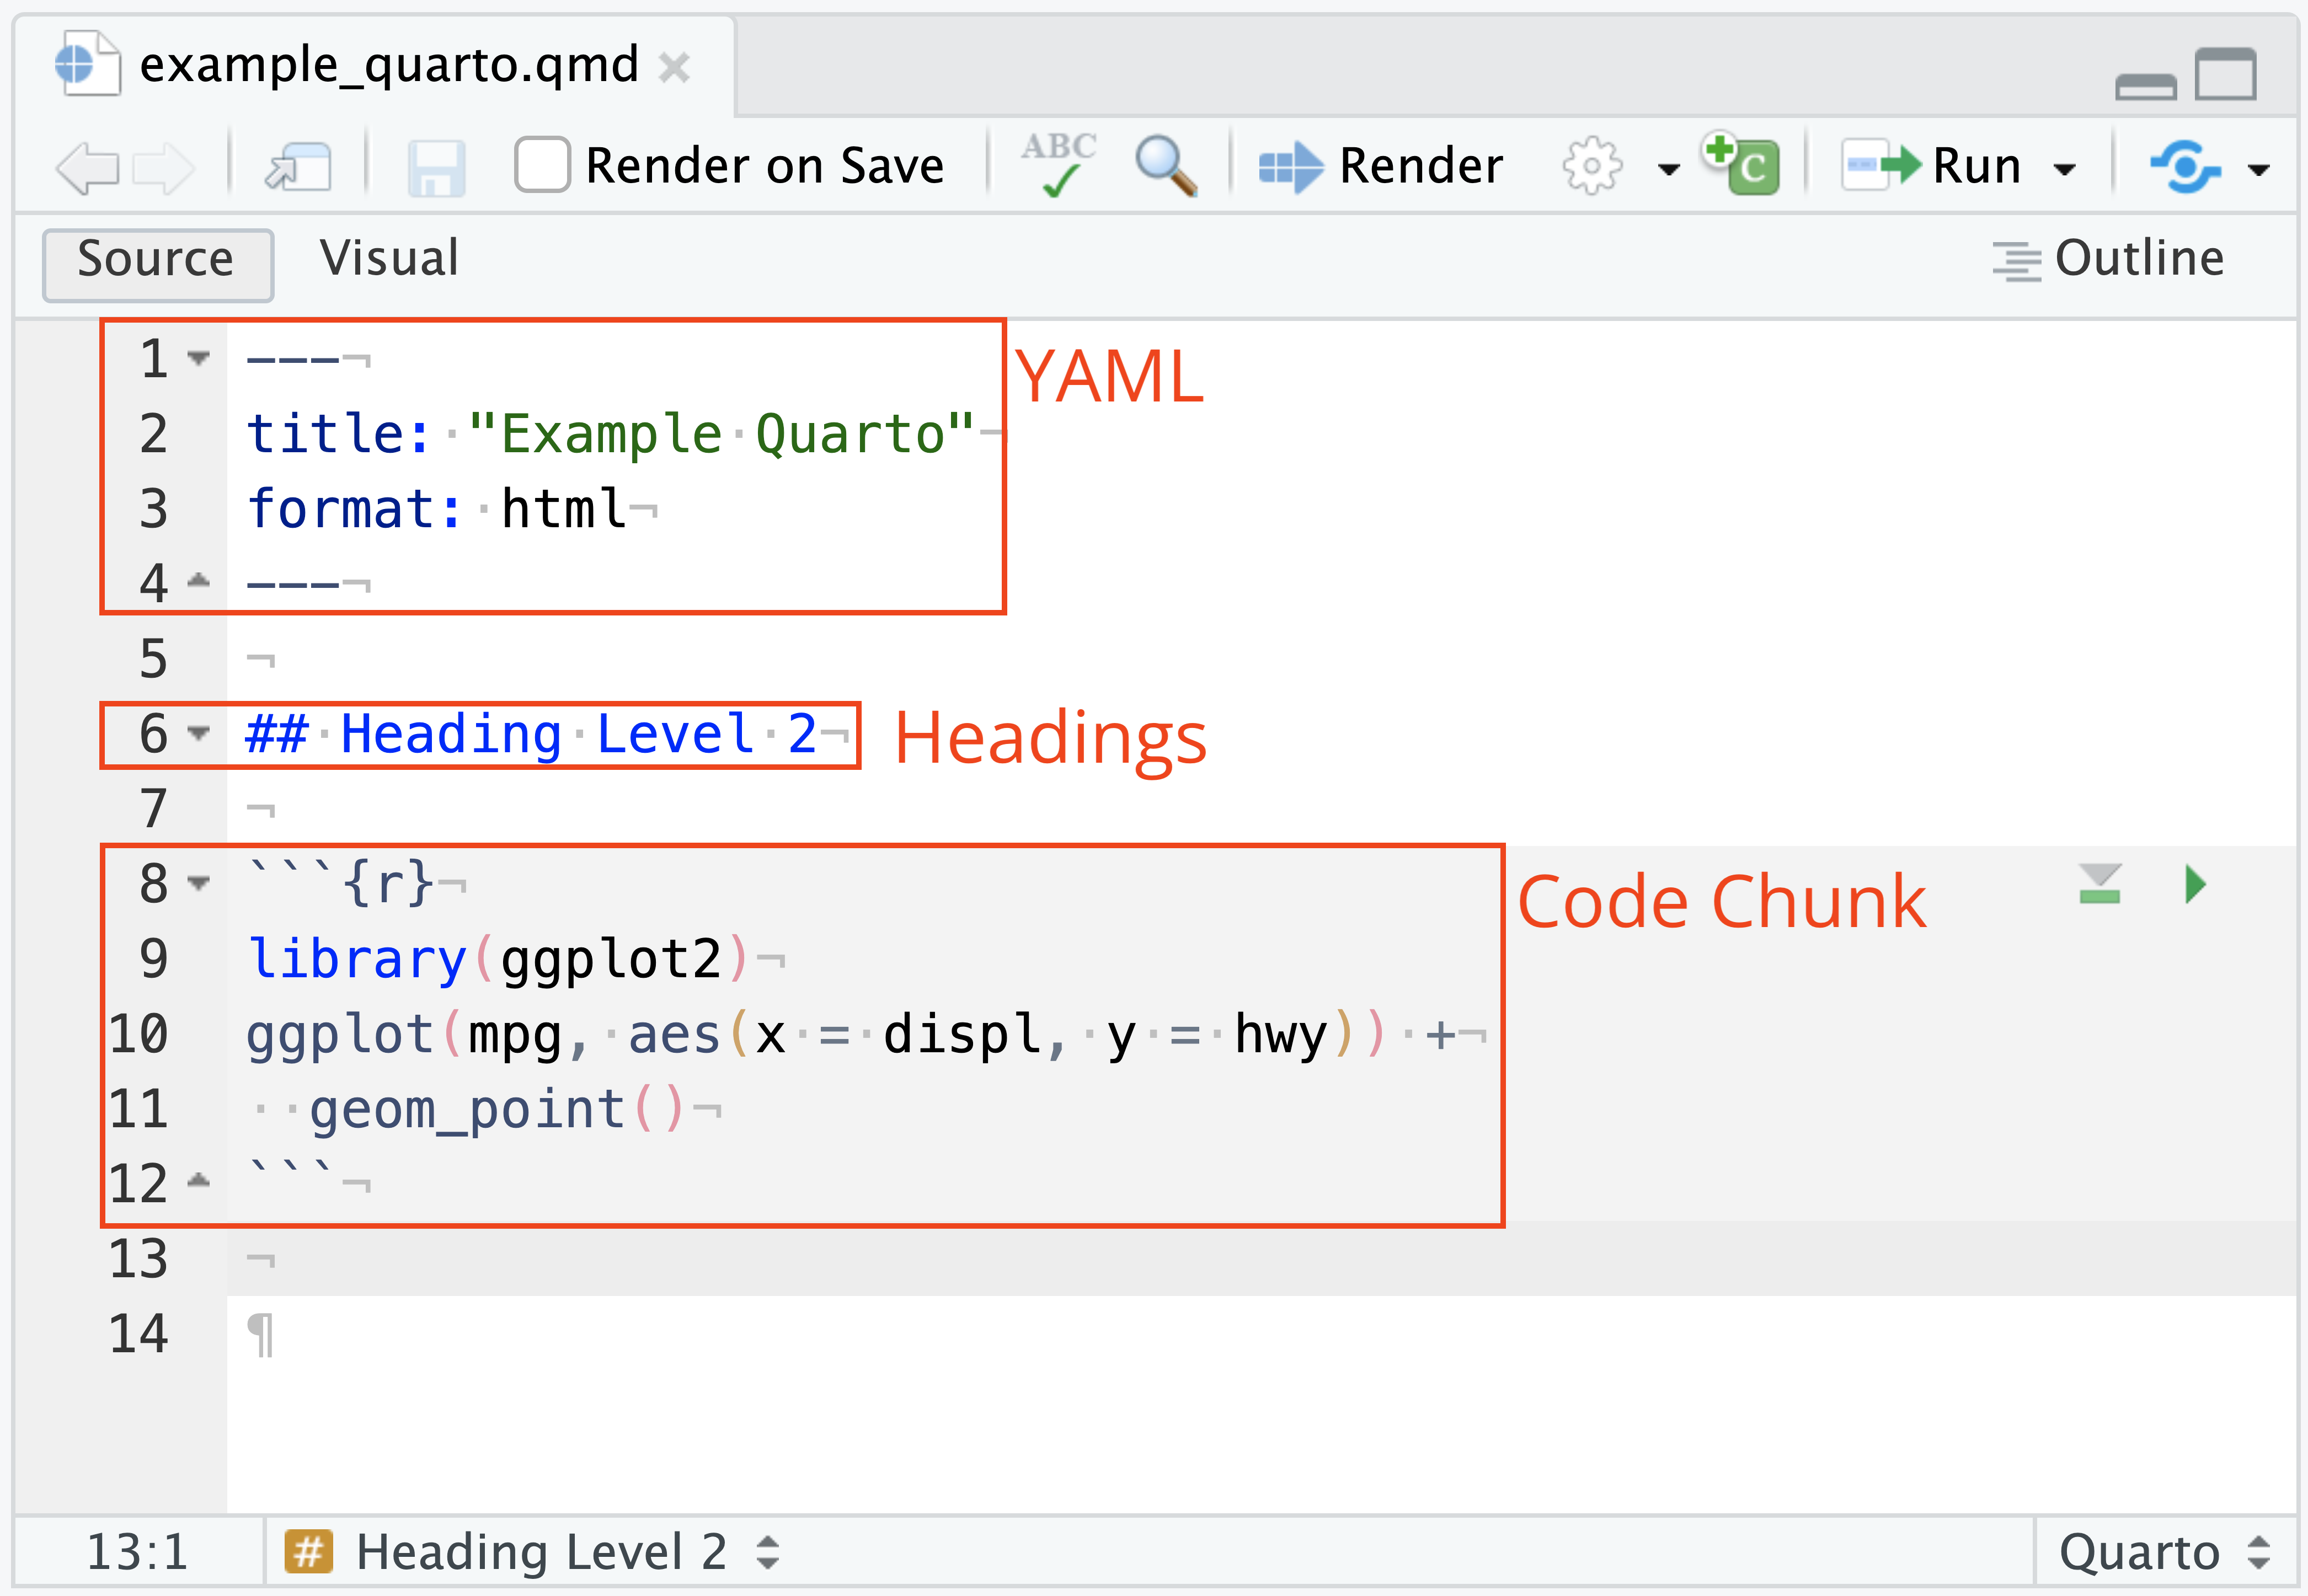Open Run options dropdown arrow
The height and width of the screenshot is (1596, 2308).
point(2064,169)
